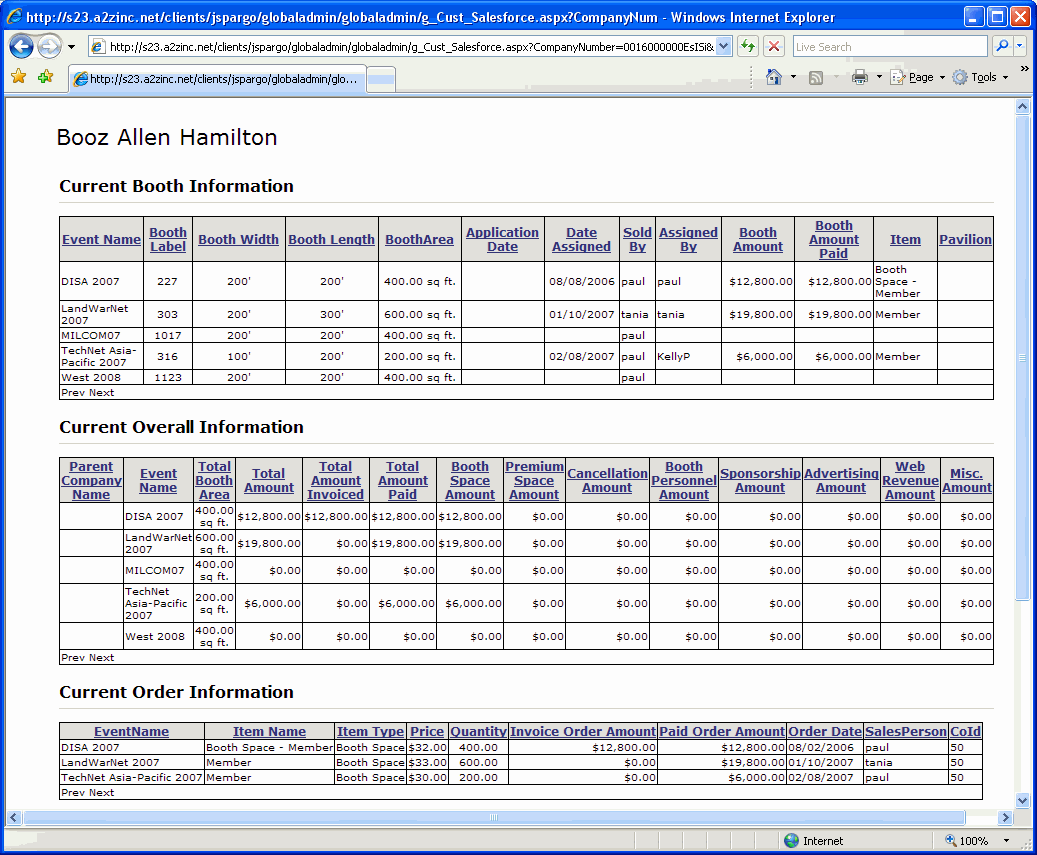This screenshot has width=1037, height=855.
Task: Sort orders by Item Type
Action: pyautogui.click(x=370, y=731)
